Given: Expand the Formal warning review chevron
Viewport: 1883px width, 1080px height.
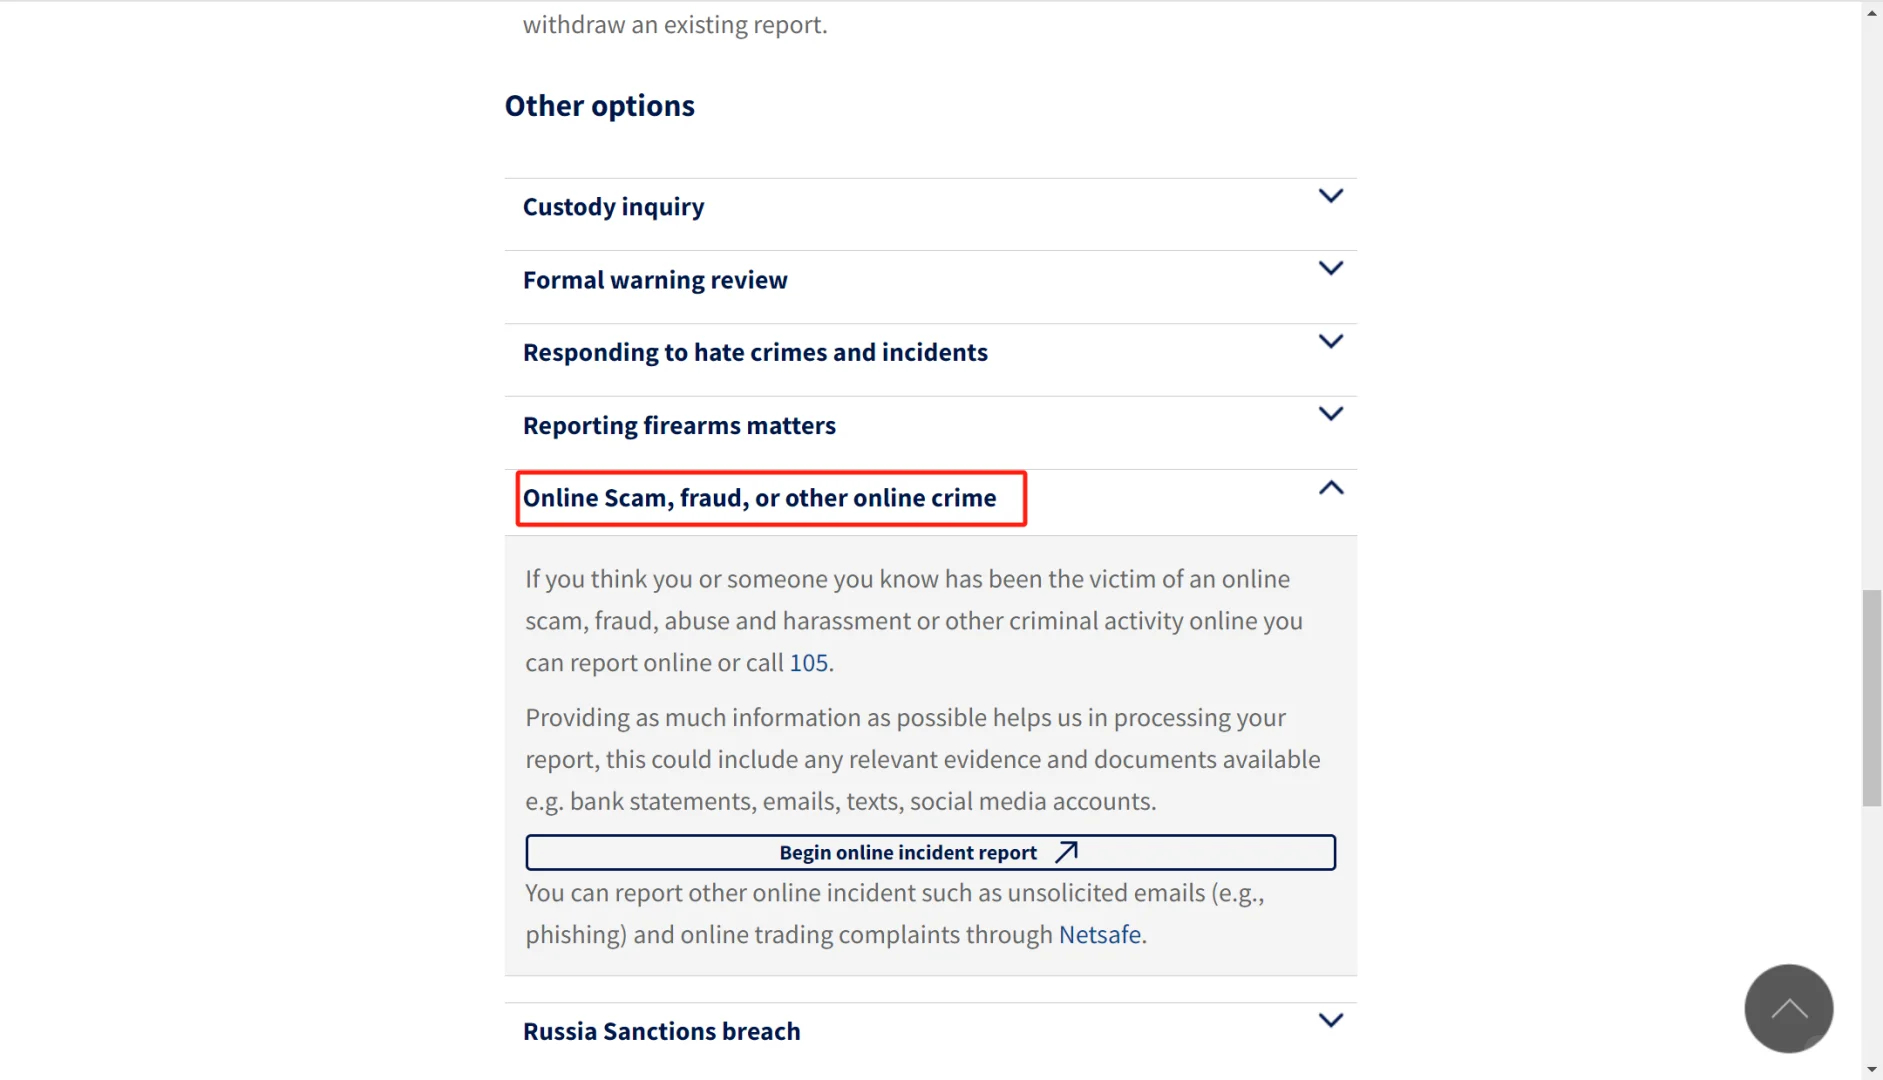Looking at the screenshot, I should click(x=1330, y=268).
